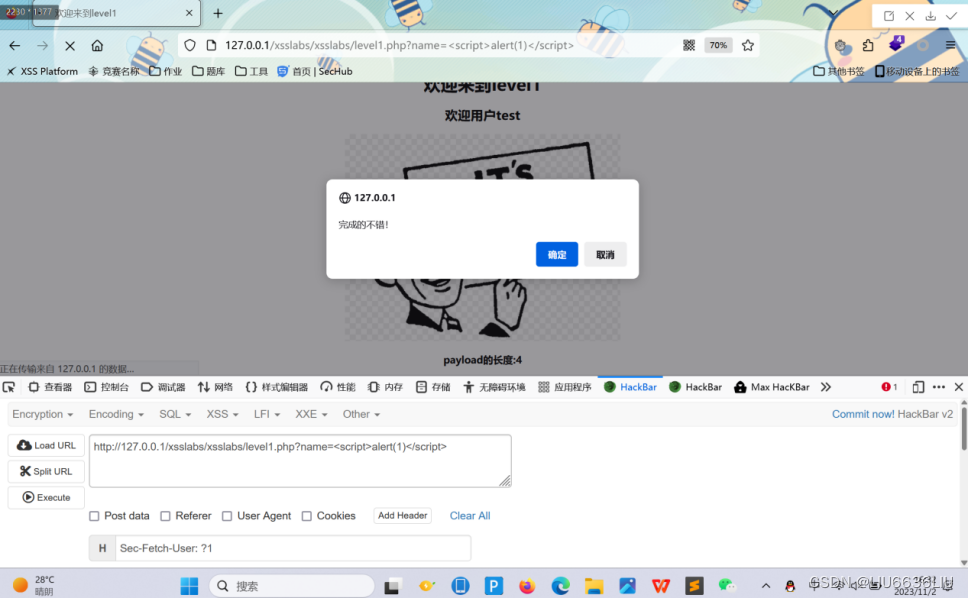Click the QR code icon in address bar
Viewport: 968px width, 598px height.
(689, 45)
